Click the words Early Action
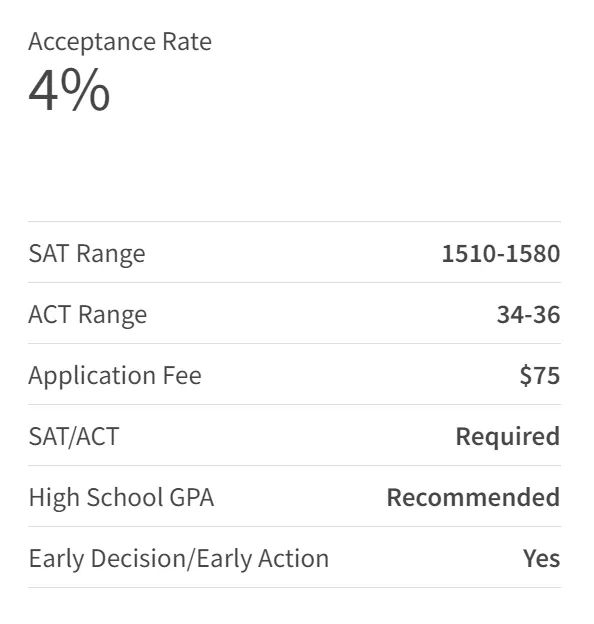The width and height of the screenshot is (594, 624). click(263, 559)
